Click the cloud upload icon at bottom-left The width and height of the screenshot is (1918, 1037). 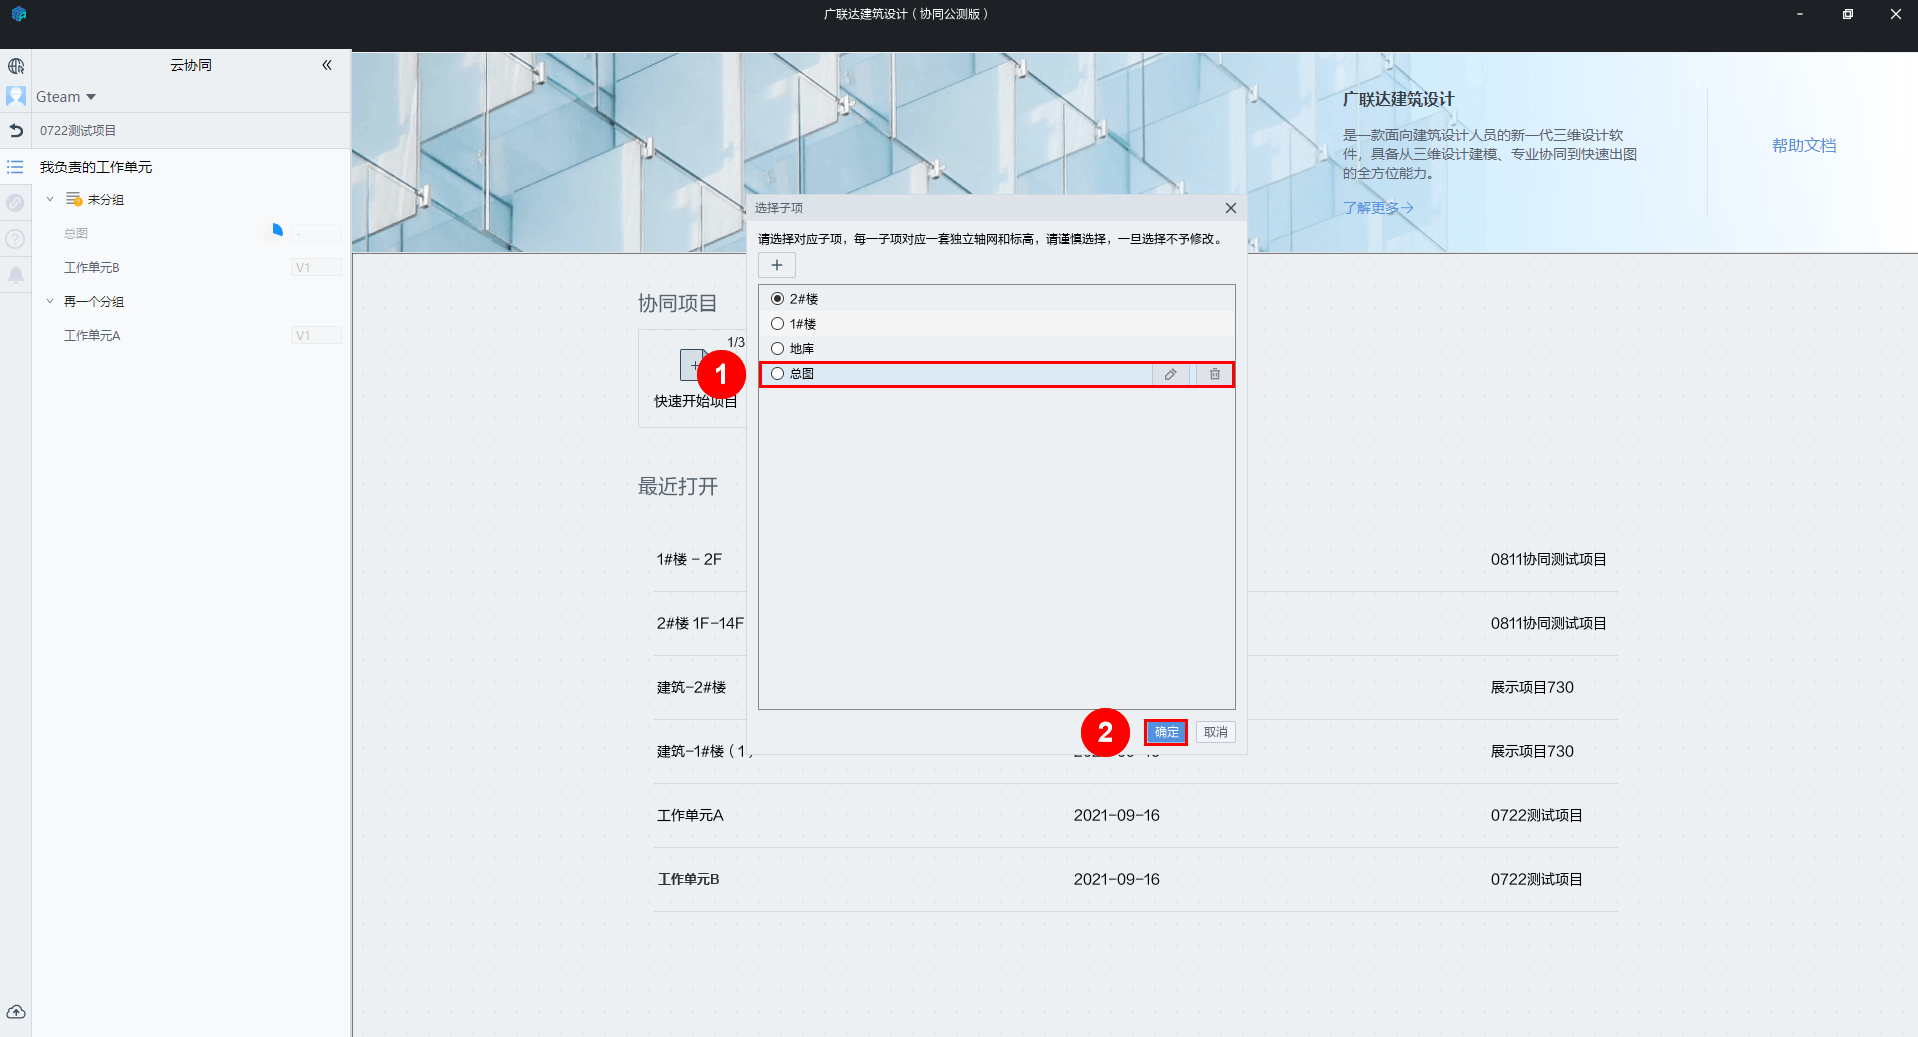coord(16,1012)
